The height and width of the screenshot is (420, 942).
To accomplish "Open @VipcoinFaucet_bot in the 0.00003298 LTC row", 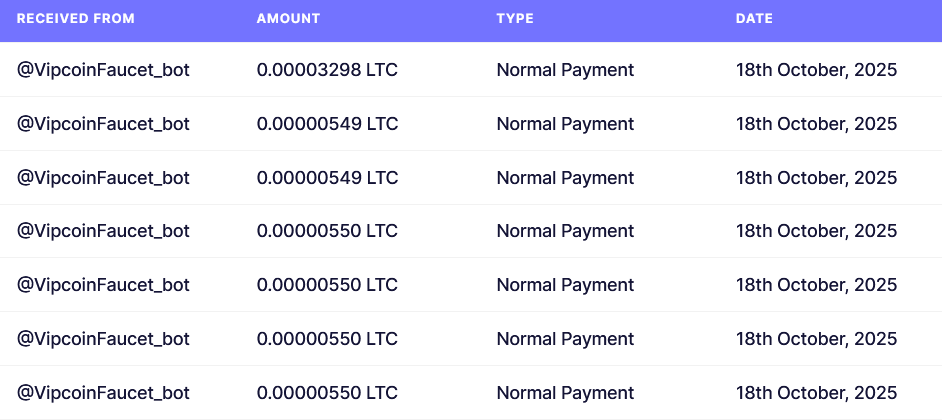I will click(103, 70).
